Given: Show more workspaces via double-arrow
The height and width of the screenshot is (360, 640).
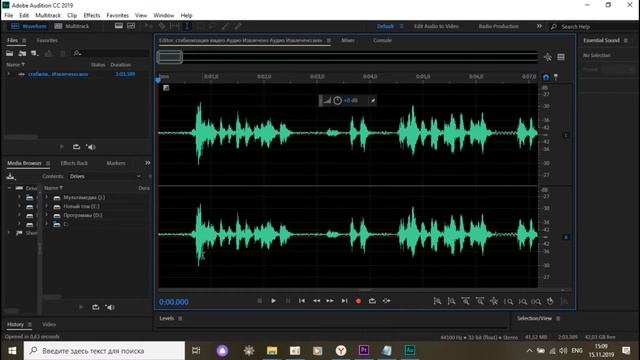Looking at the screenshot, I should (539, 26).
